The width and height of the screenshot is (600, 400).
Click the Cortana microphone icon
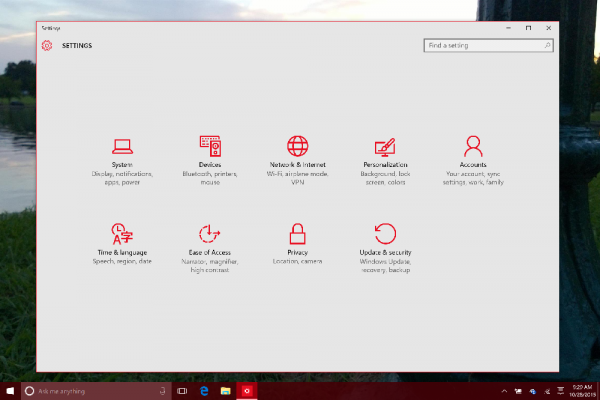click(163, 391)
